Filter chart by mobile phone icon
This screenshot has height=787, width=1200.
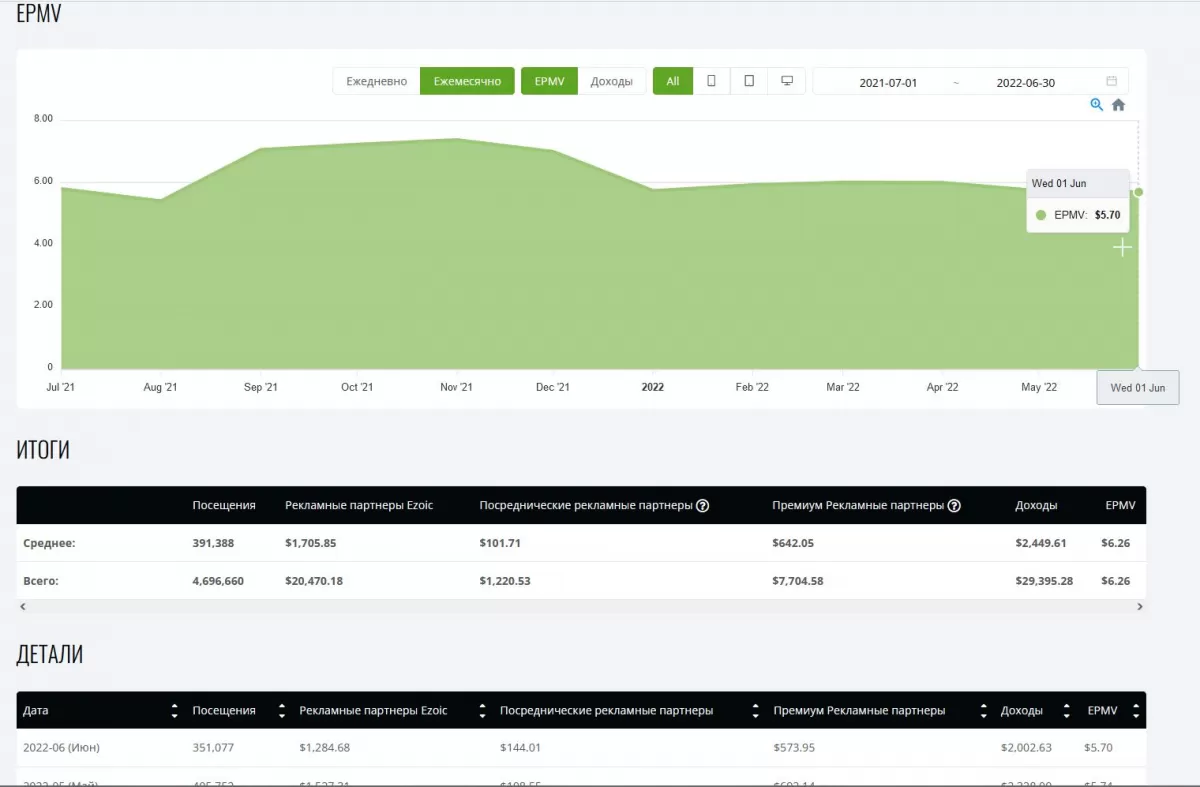711,81
